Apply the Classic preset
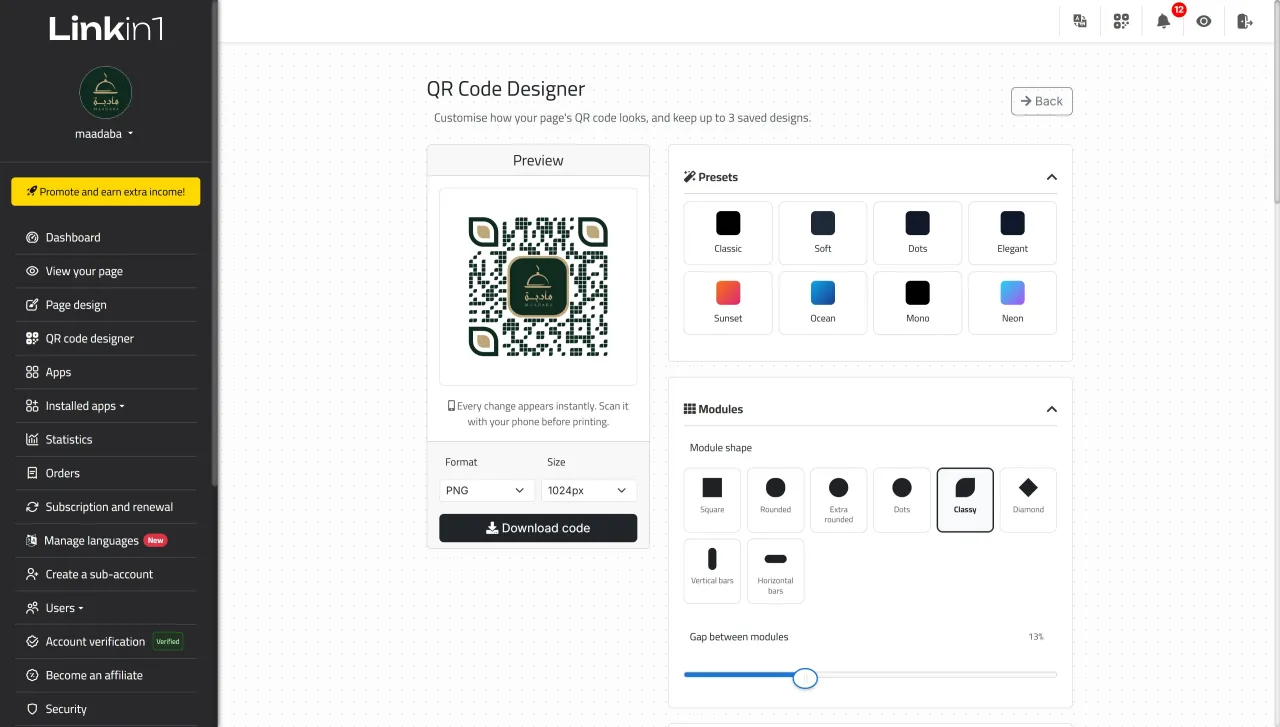Viewport: 1280px width, 727px height. (x=728, y=233)
